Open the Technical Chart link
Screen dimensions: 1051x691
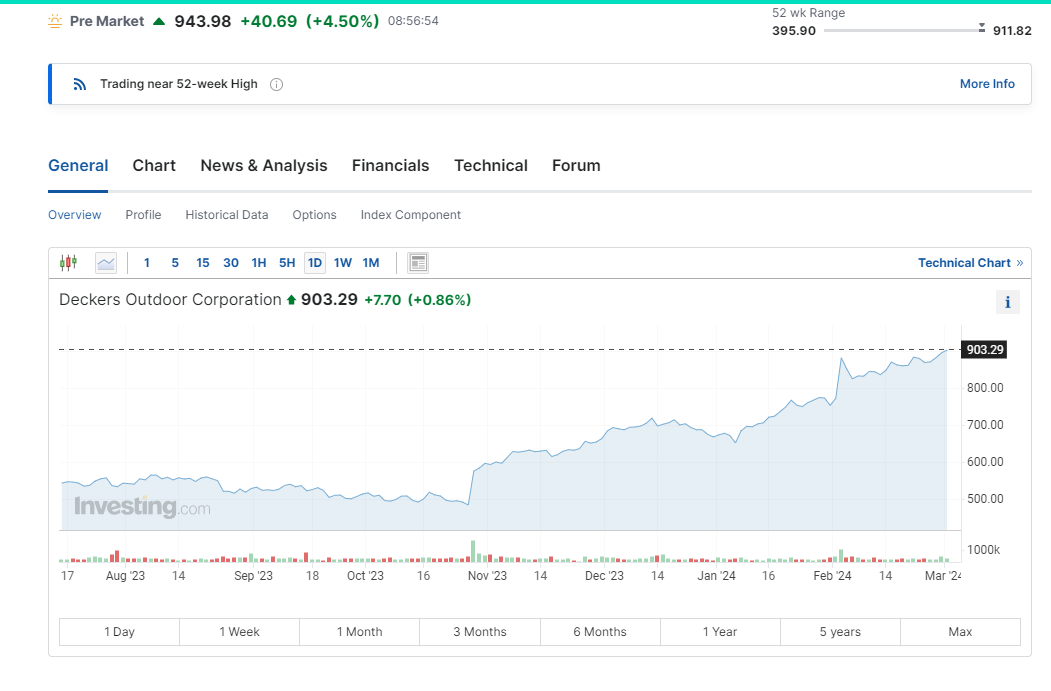tap(971, 263)
